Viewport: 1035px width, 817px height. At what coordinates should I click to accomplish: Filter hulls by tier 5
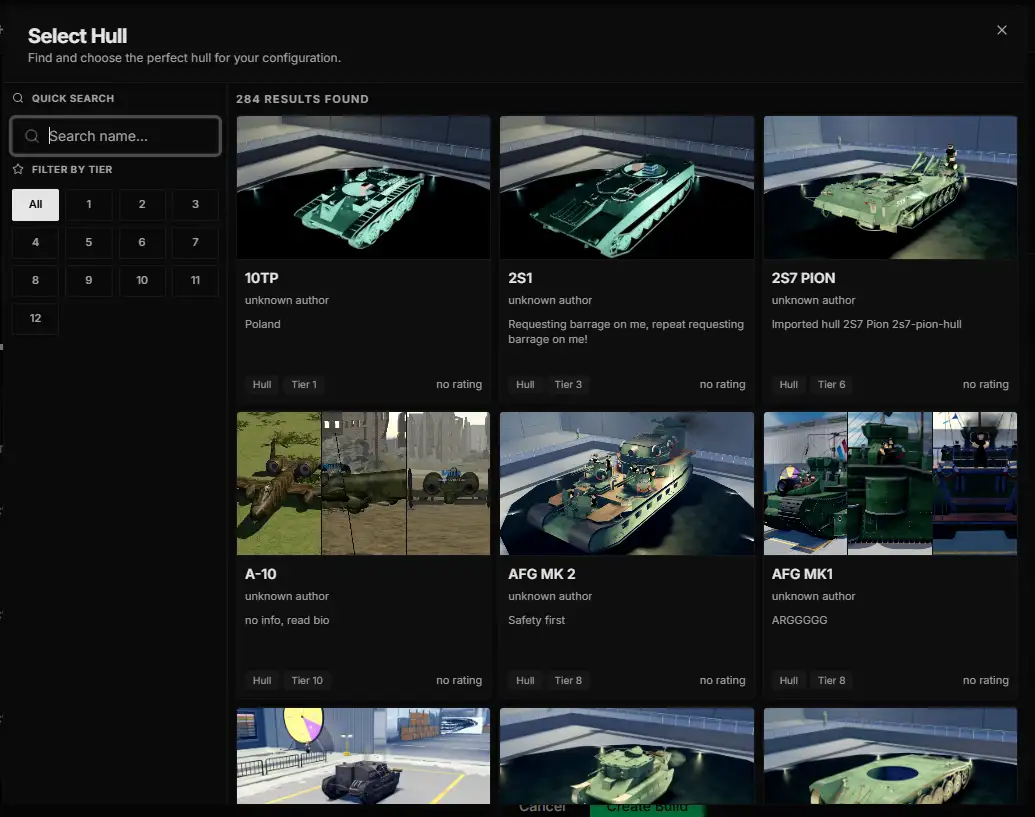coord(88,242)
